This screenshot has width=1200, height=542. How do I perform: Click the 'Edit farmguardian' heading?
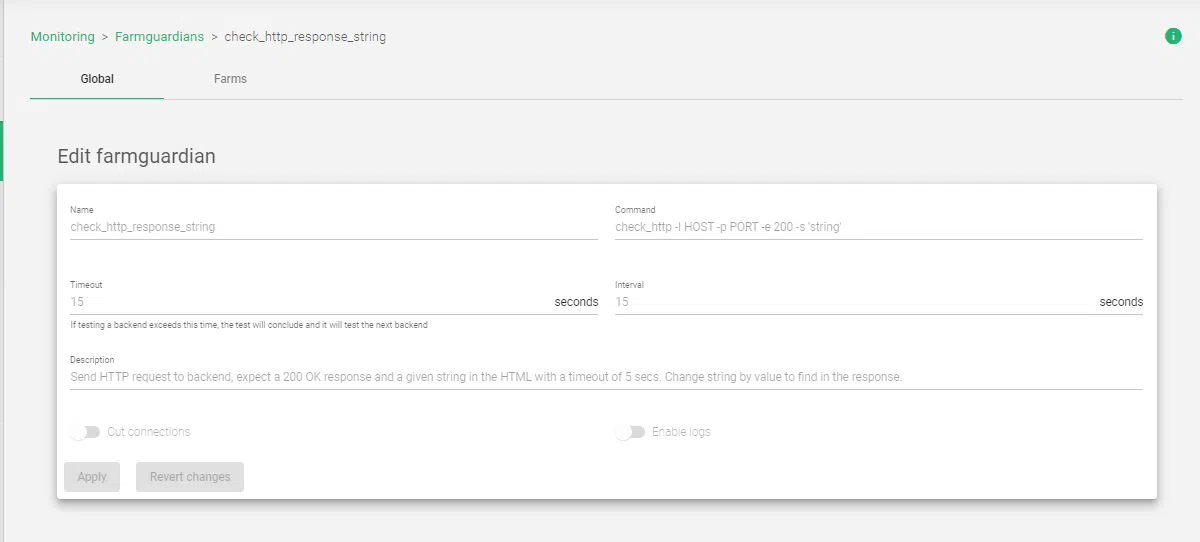(x=137, y=156)
